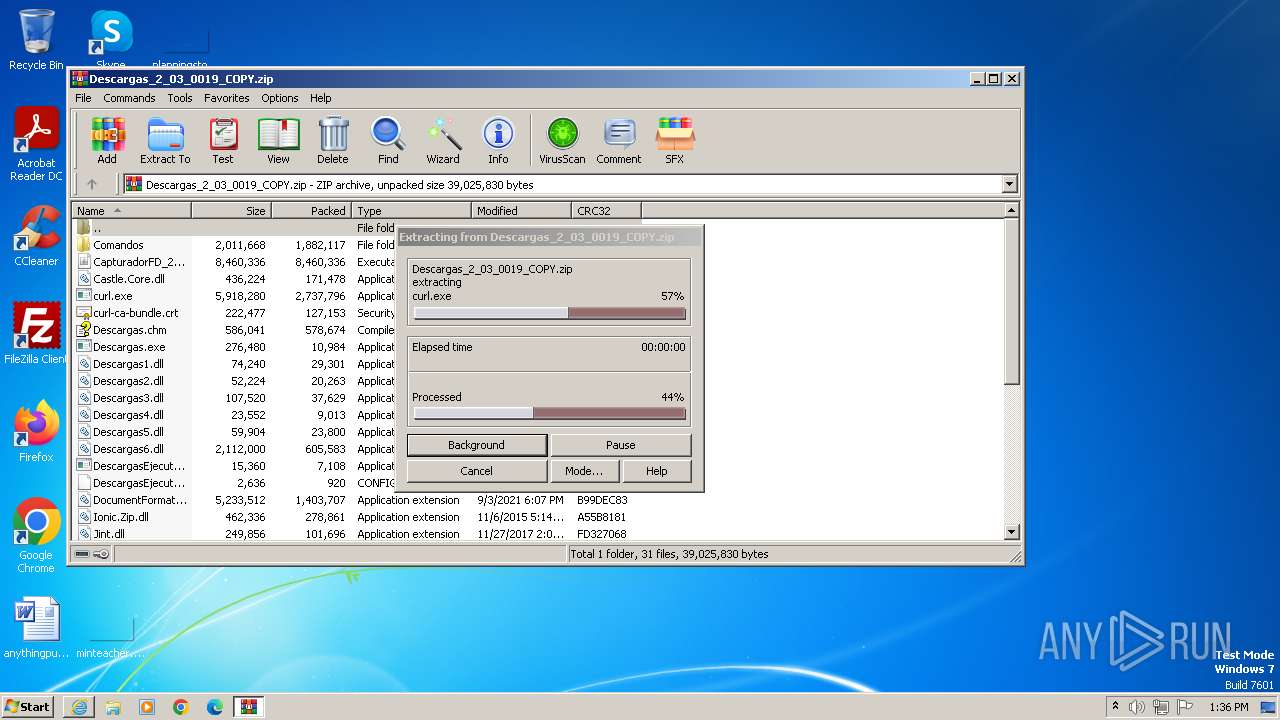Open the View toolbar icon
Image resolution: width=1280 pixels, height=720 pixels.
tap(278, 141)
